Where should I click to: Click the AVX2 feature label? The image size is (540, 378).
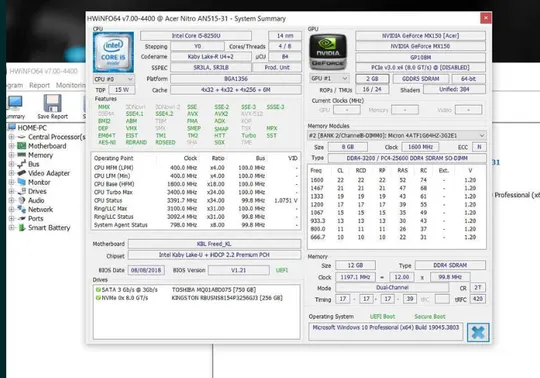click(221, 114)
